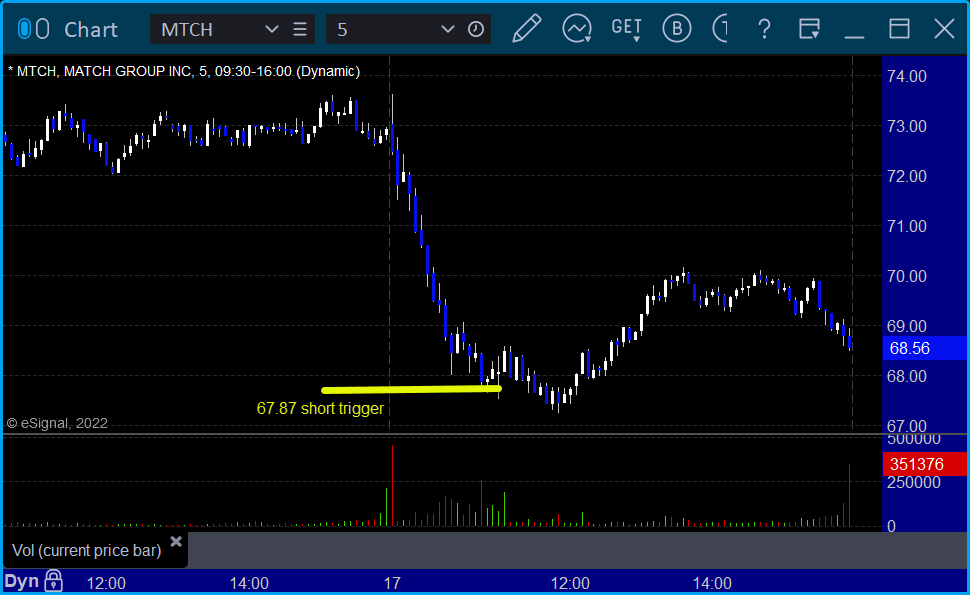Open help via the question mark icon

[x=765, y=29]
